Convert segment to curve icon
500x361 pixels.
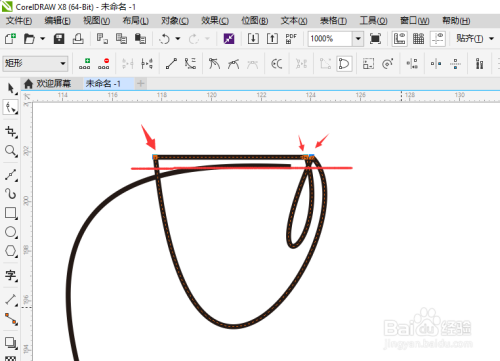(190, 63)
